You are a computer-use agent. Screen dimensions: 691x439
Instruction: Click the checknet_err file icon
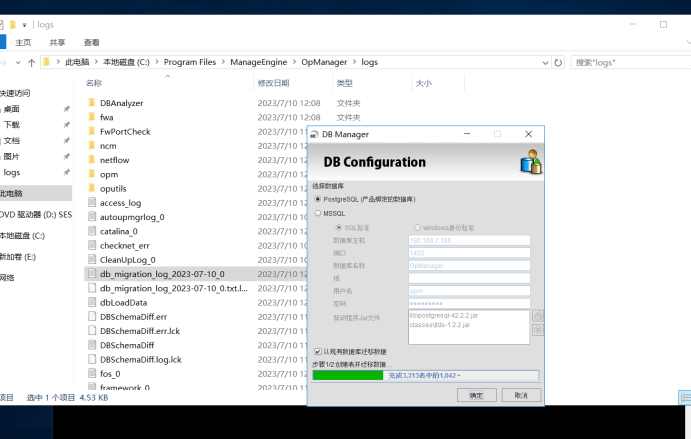(x=92, y=245)
